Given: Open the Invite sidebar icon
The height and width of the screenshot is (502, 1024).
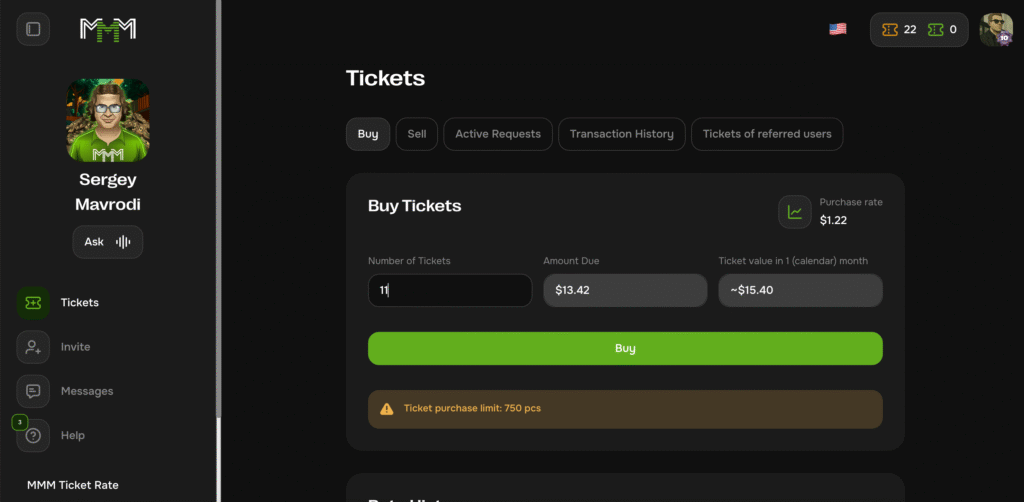Looking at the screenshot, I should point(33,347).
